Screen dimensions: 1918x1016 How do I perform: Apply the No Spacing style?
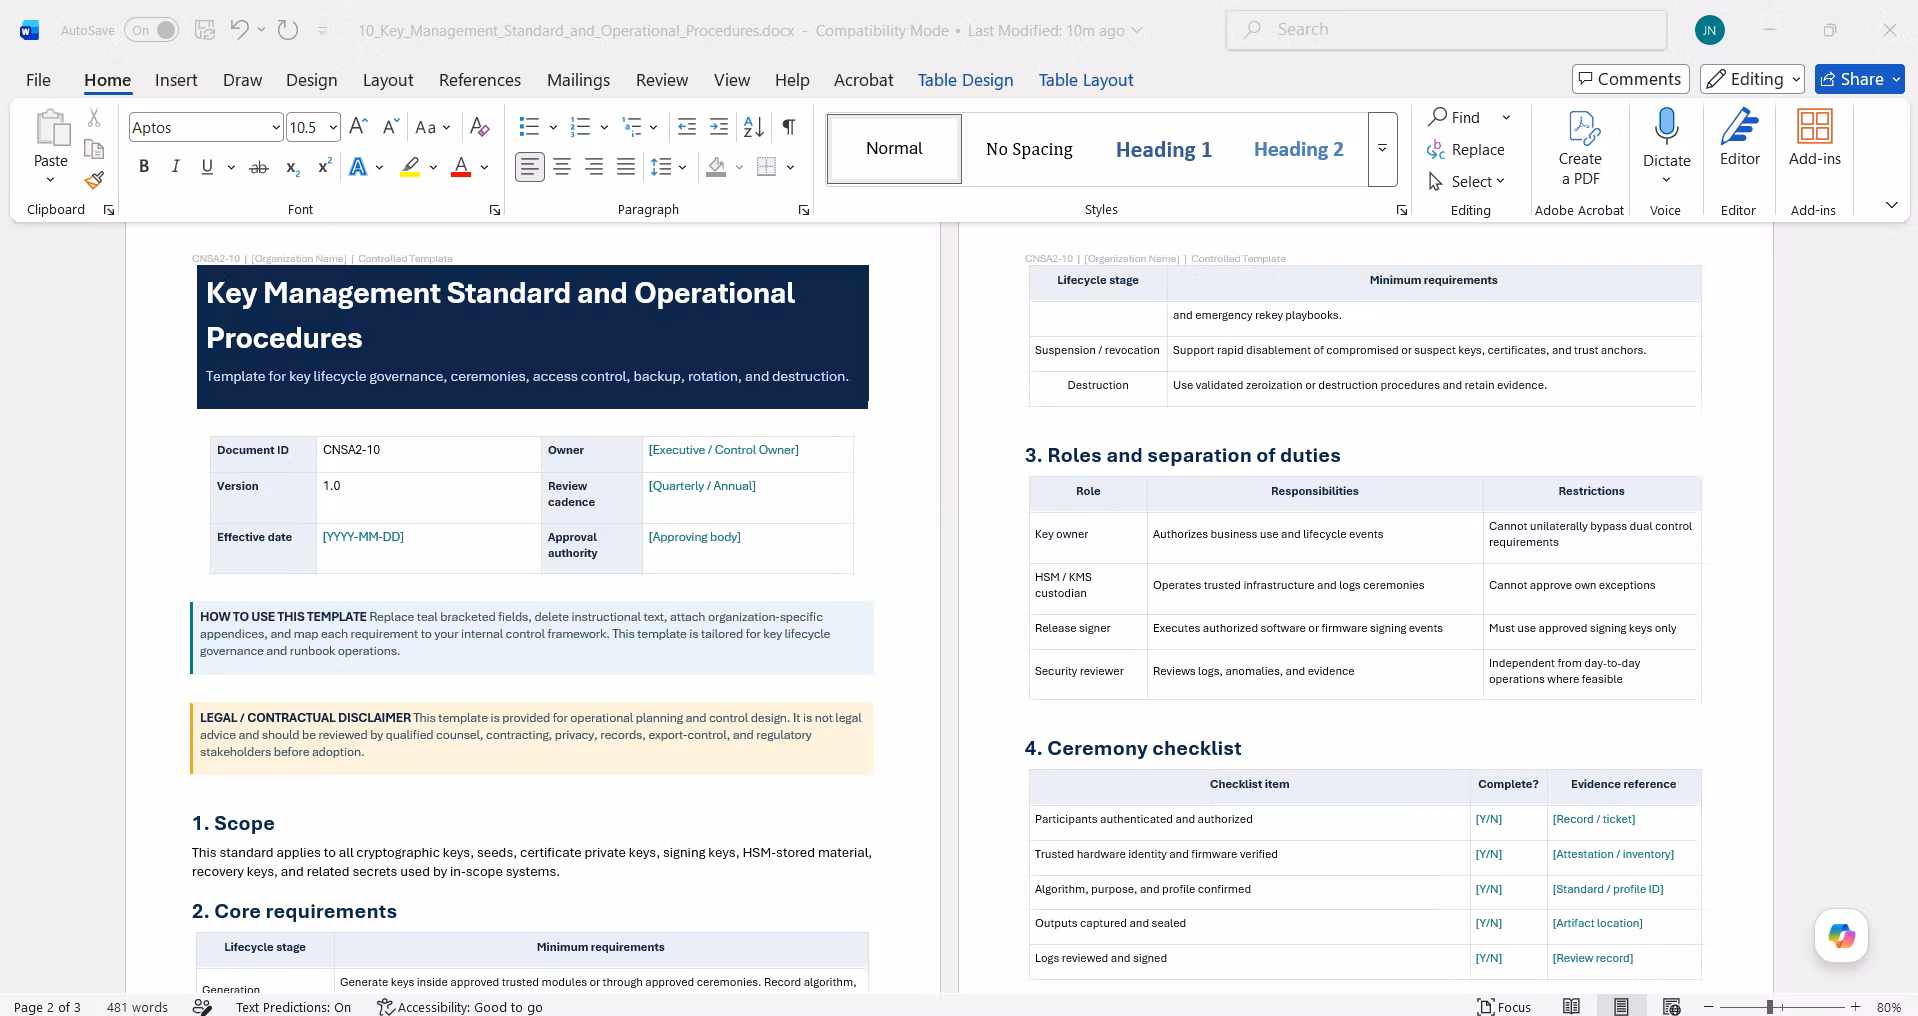click(x=1029, y=149)
